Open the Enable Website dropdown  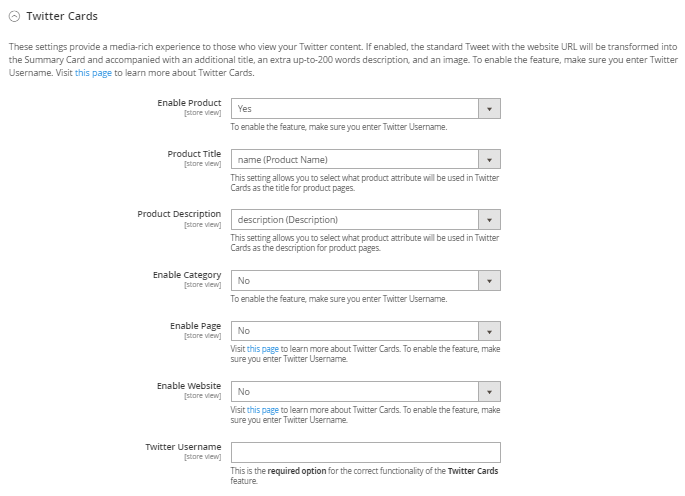coord(355,392)
